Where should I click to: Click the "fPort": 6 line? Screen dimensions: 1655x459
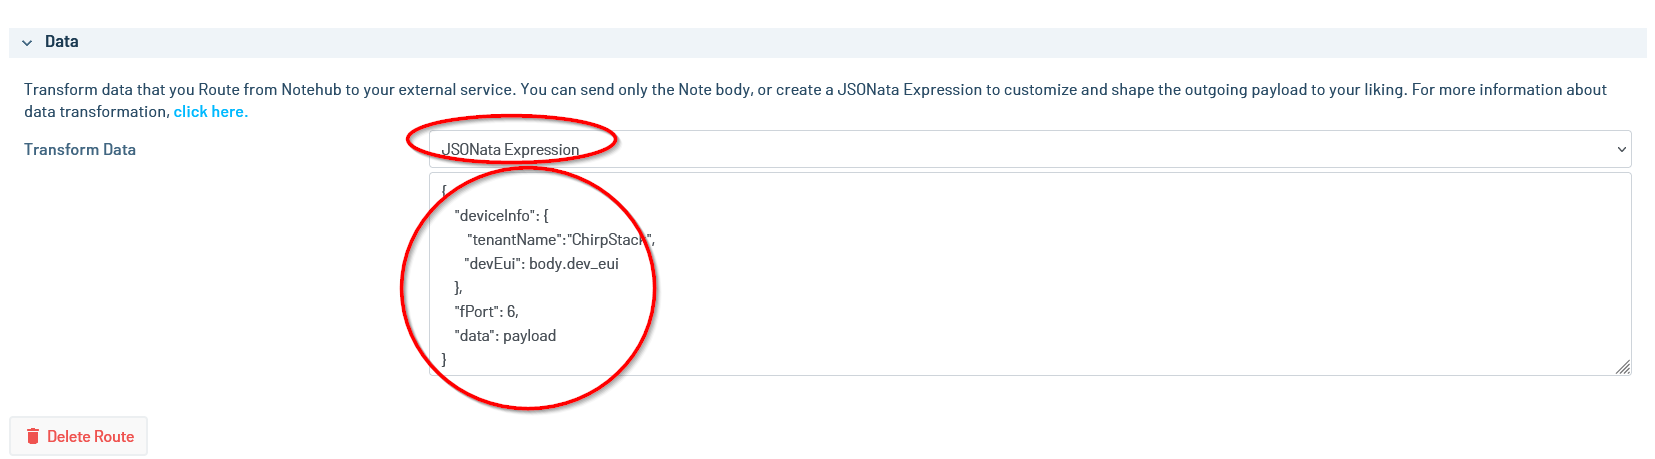[x=486, y=312]
